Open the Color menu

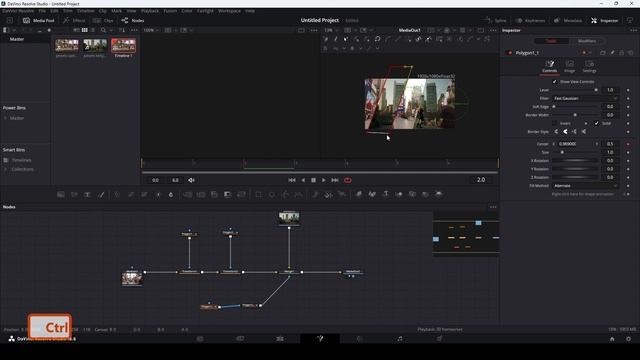(x=187, y=11)
